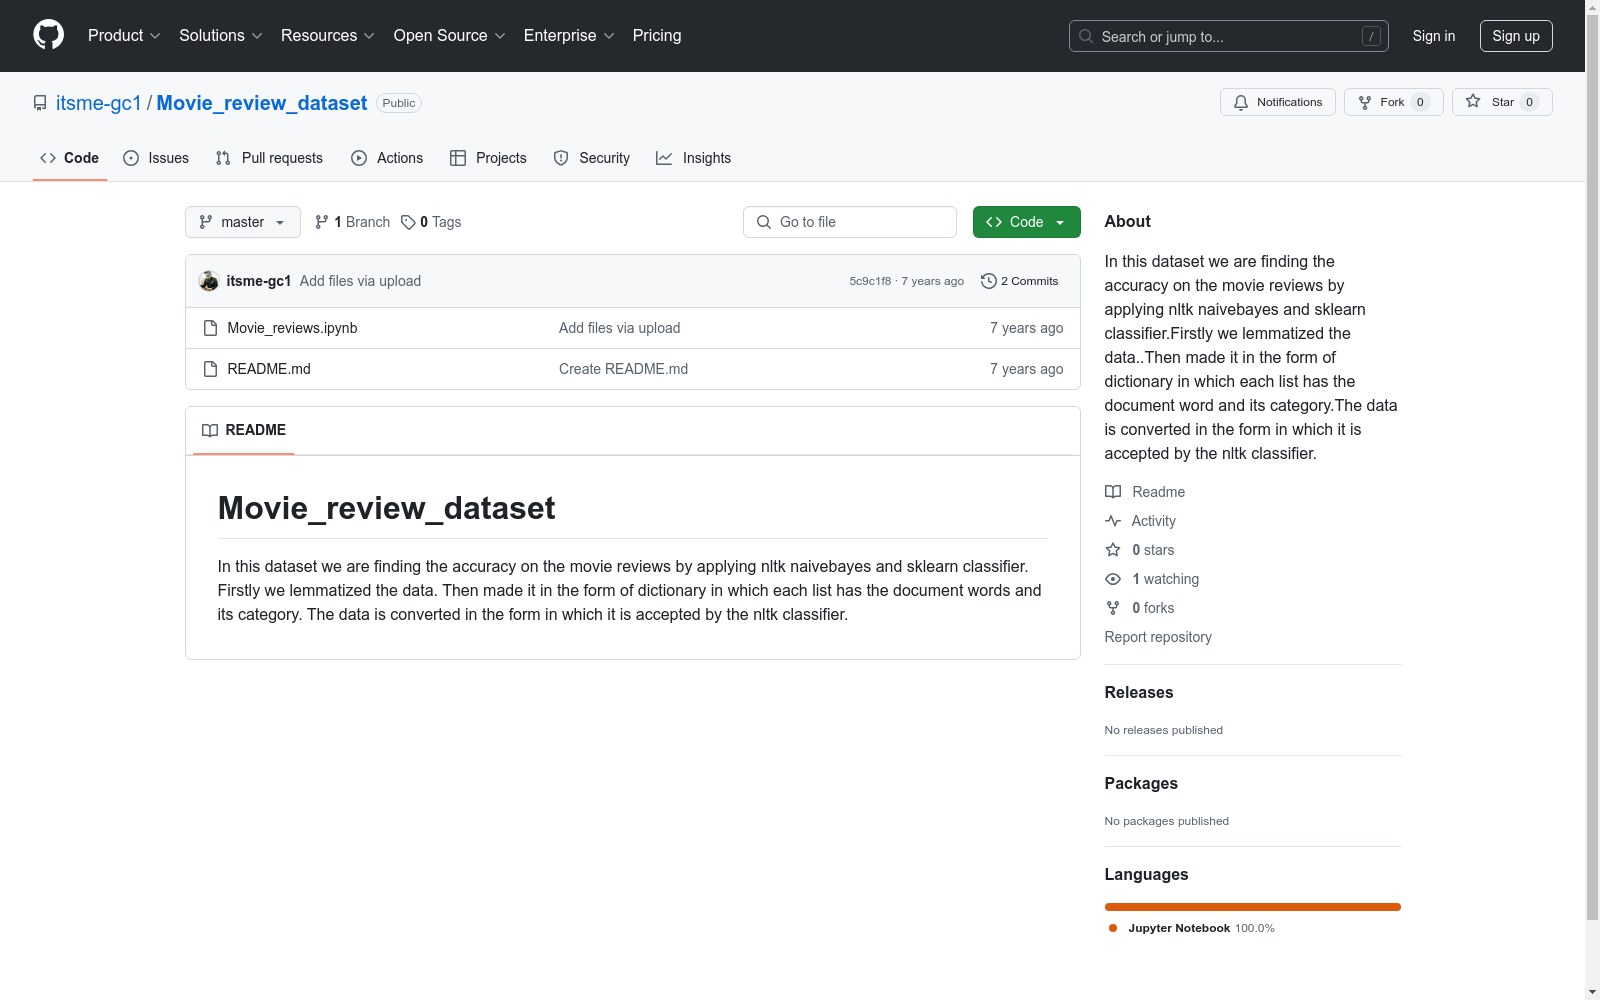Open the Pricing page
Screen dimensions: 1600x1000
click(x=657, y=35)
